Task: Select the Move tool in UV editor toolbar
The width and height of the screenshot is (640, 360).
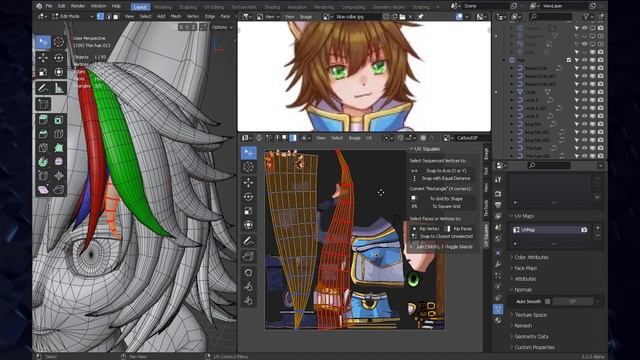Action: 248,183
